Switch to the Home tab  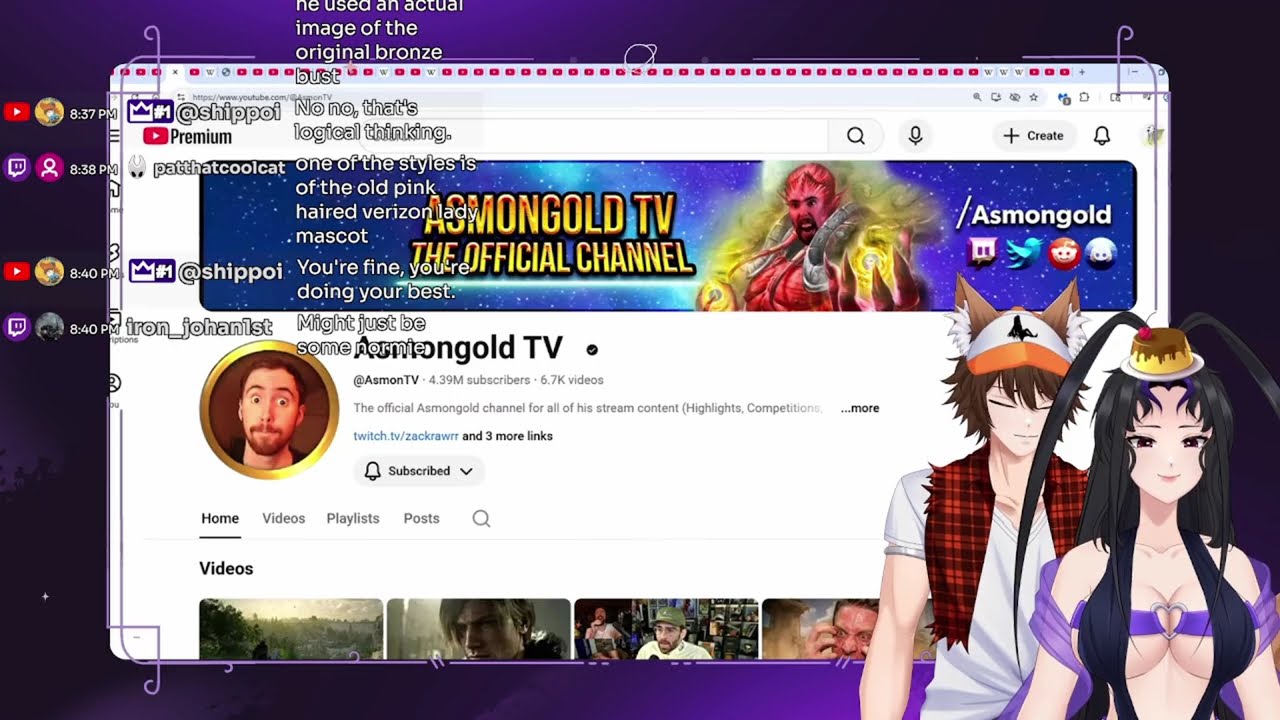click(x=220, y=518)
